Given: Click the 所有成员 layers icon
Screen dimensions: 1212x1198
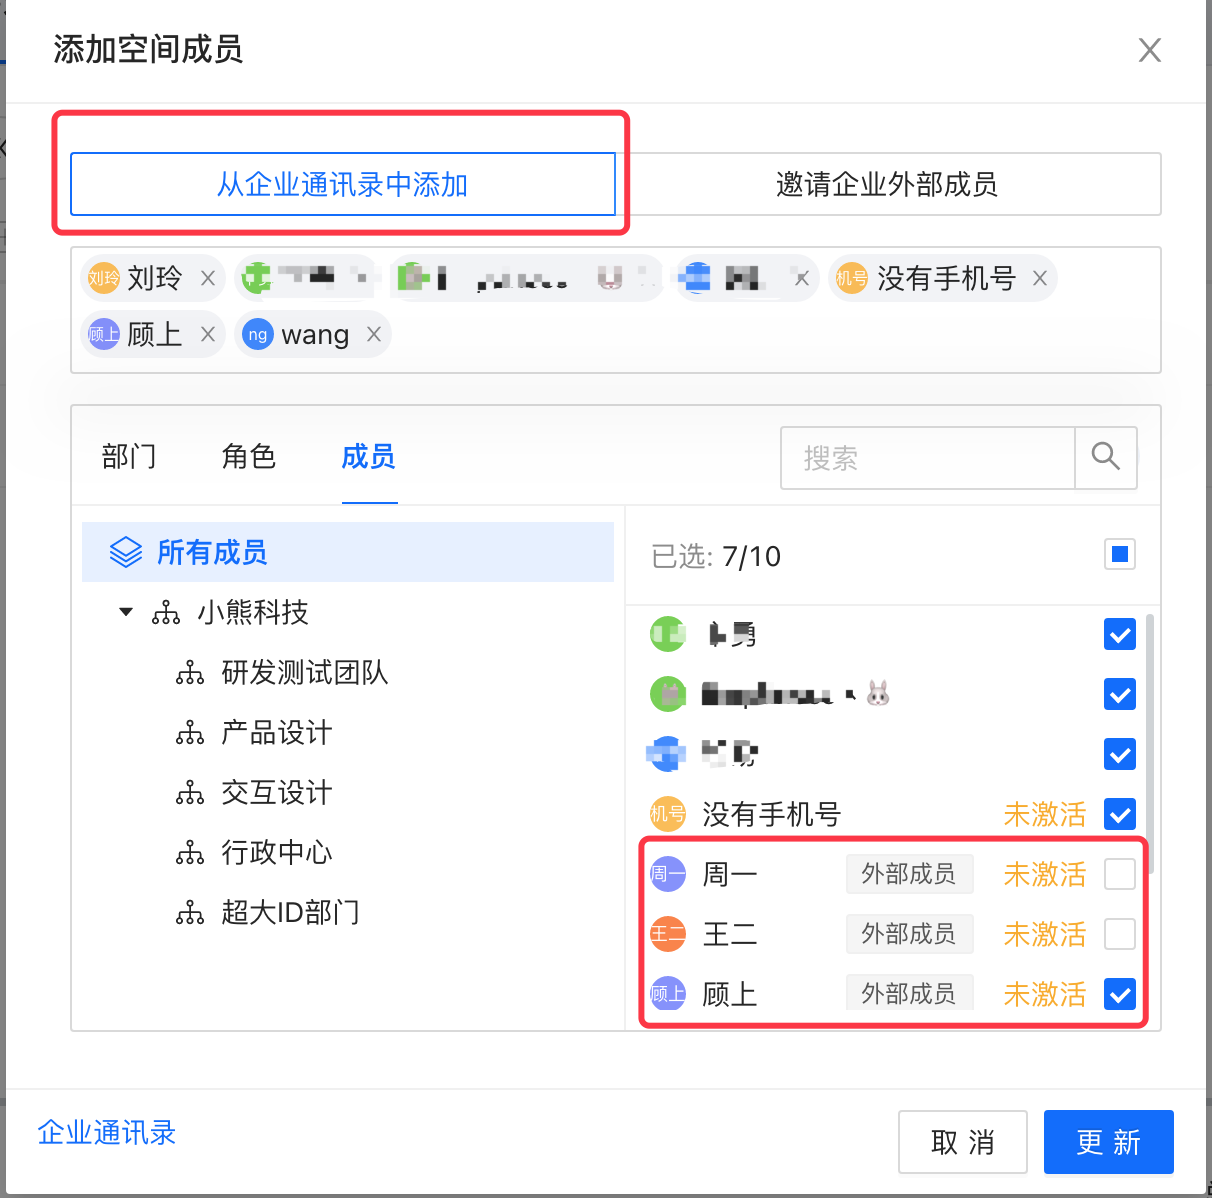Looking at the screenshot, I should click(126, 552).
